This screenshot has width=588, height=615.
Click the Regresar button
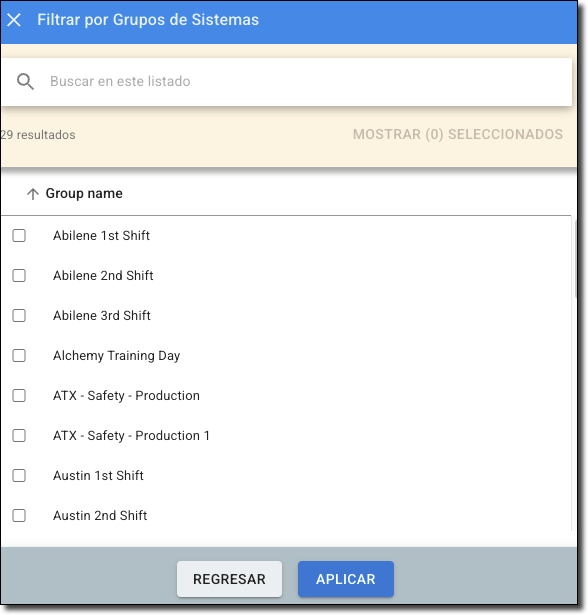pyautogui.click(x=229, y=579)
